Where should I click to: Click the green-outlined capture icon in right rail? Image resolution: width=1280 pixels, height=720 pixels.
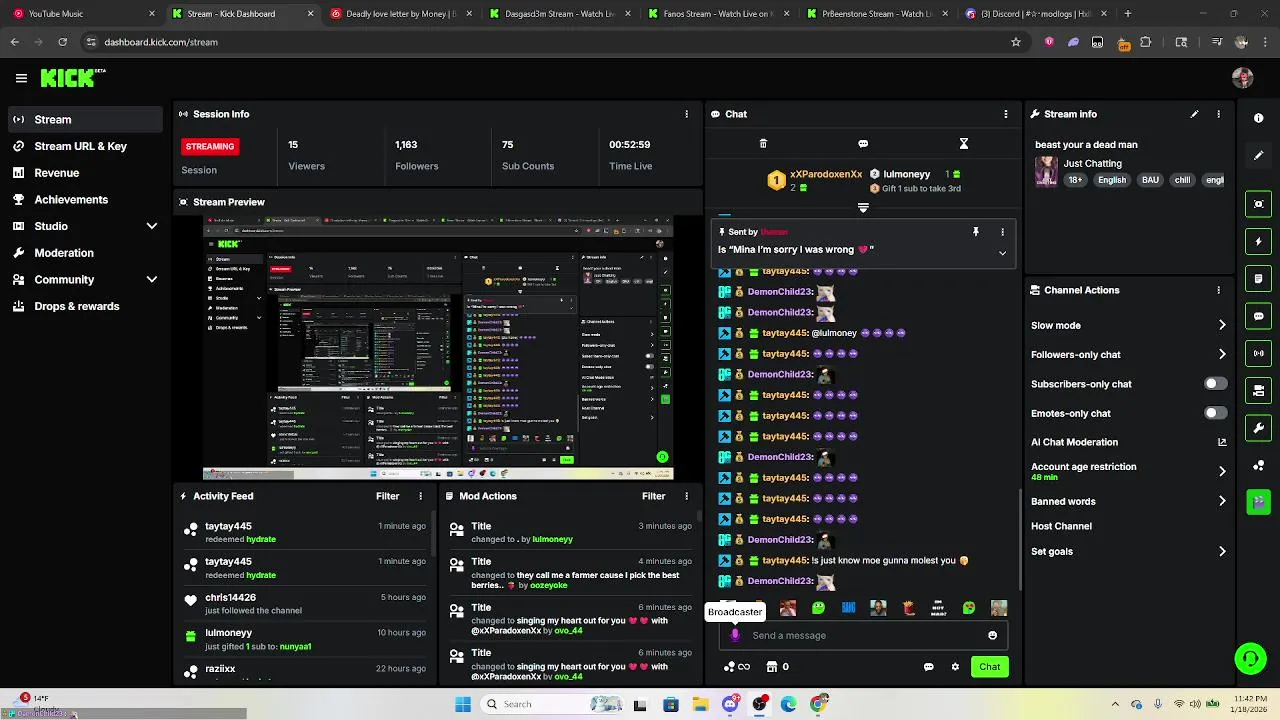[x=1258, y=204]
